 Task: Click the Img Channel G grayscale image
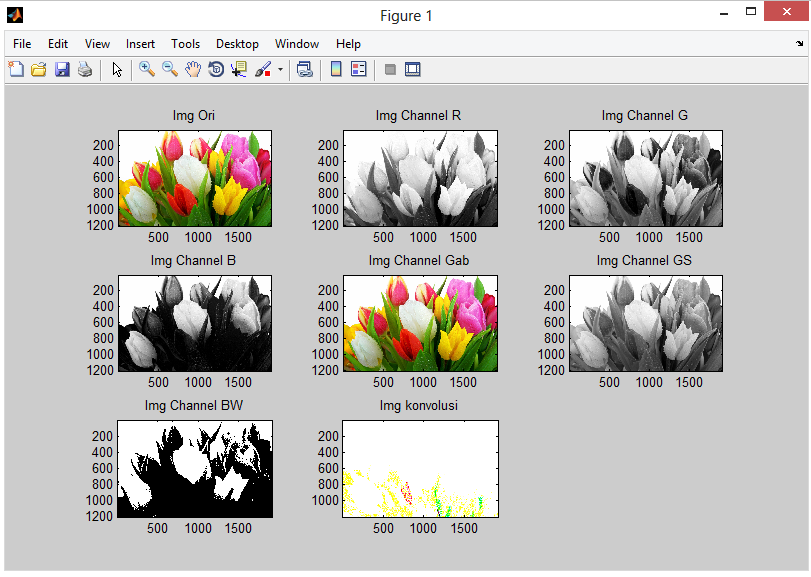[x=646, y=178]
